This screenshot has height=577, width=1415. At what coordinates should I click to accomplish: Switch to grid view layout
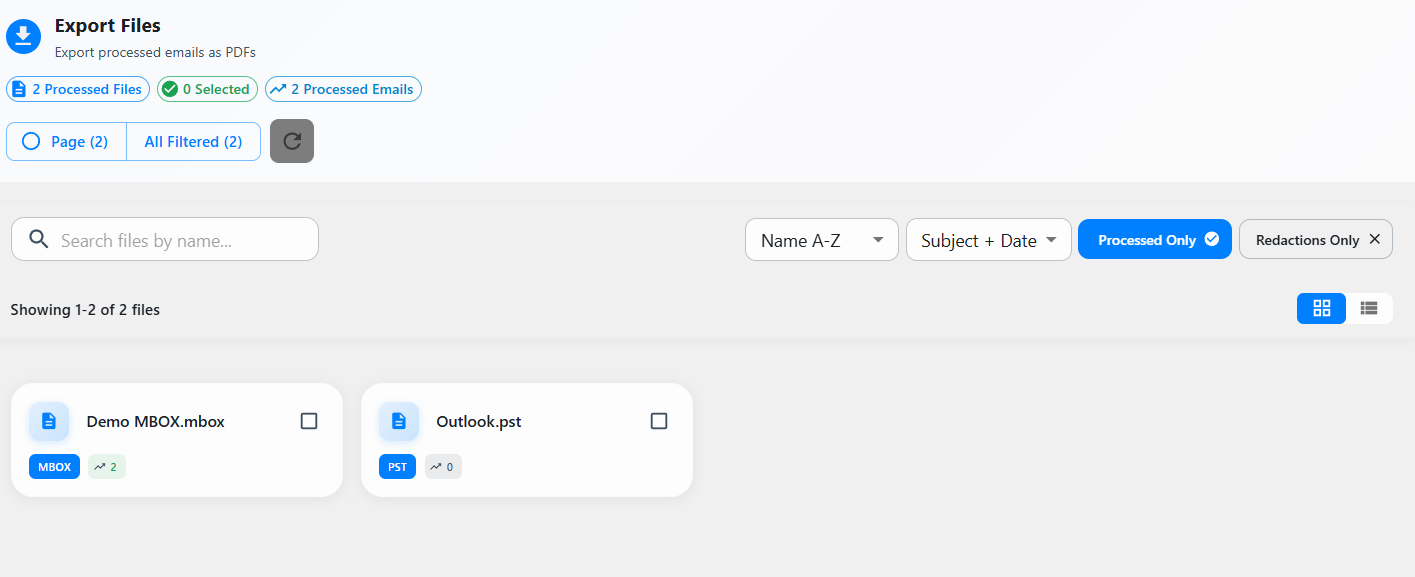click(1321, 308)
